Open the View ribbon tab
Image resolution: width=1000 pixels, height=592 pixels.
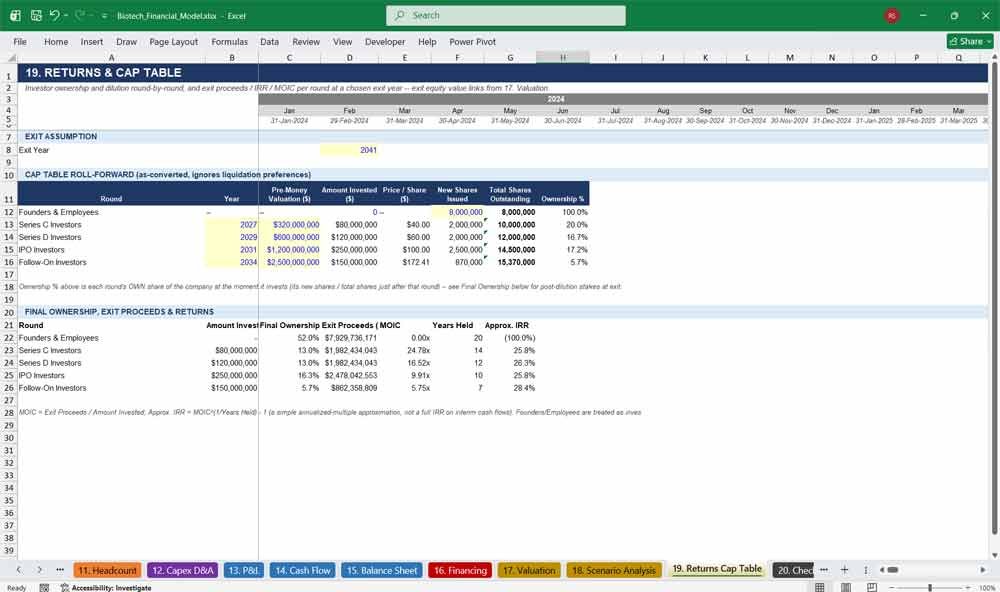tap(342, 41)
